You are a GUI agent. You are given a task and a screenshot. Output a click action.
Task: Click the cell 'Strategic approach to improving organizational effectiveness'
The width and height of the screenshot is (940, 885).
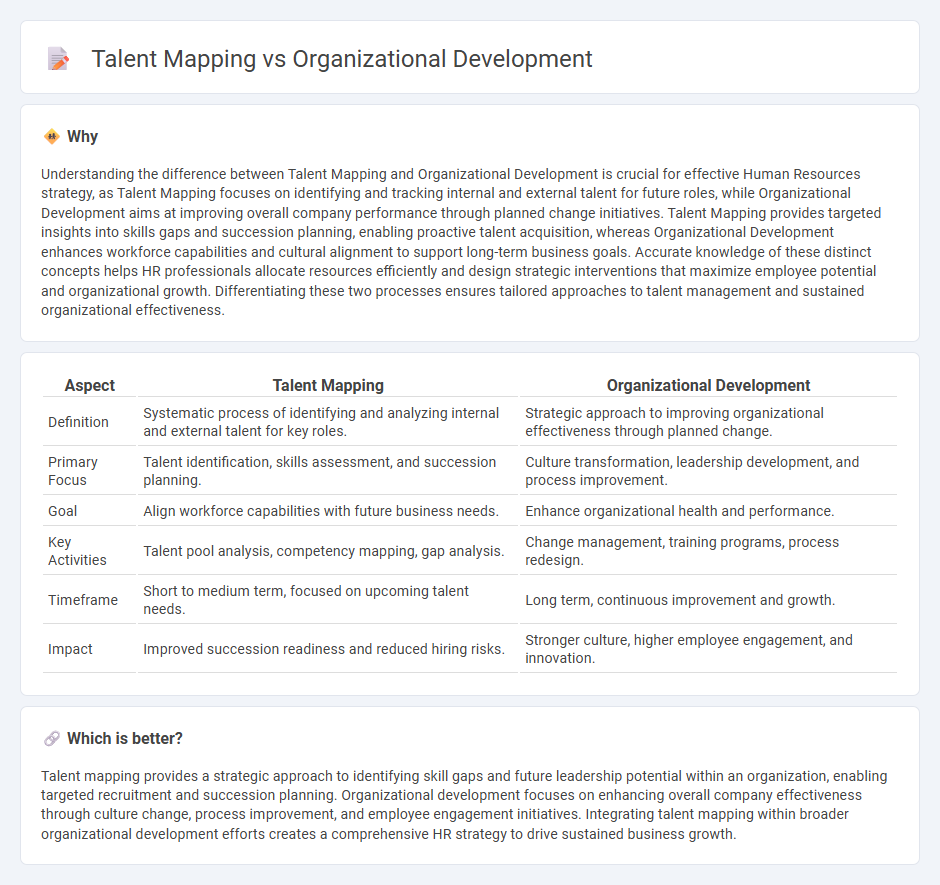tap(708, 422)
